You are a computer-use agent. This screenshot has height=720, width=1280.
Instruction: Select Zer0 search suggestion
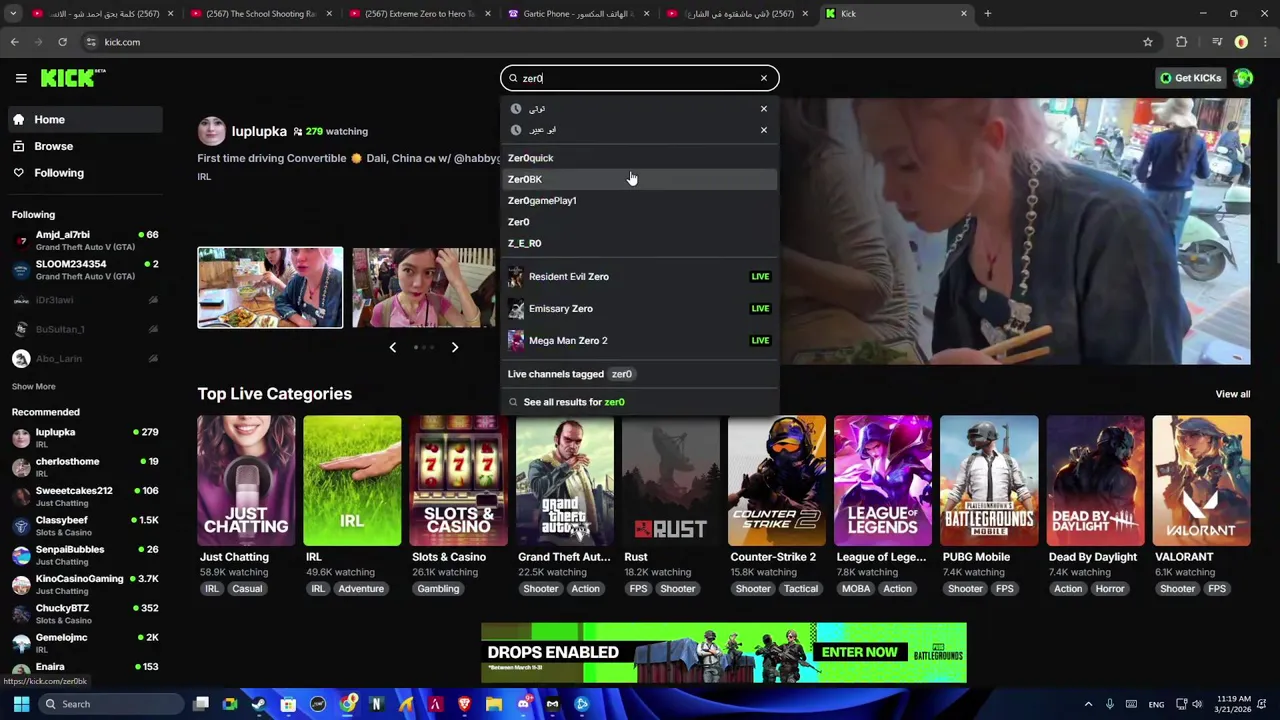point(639,222)
